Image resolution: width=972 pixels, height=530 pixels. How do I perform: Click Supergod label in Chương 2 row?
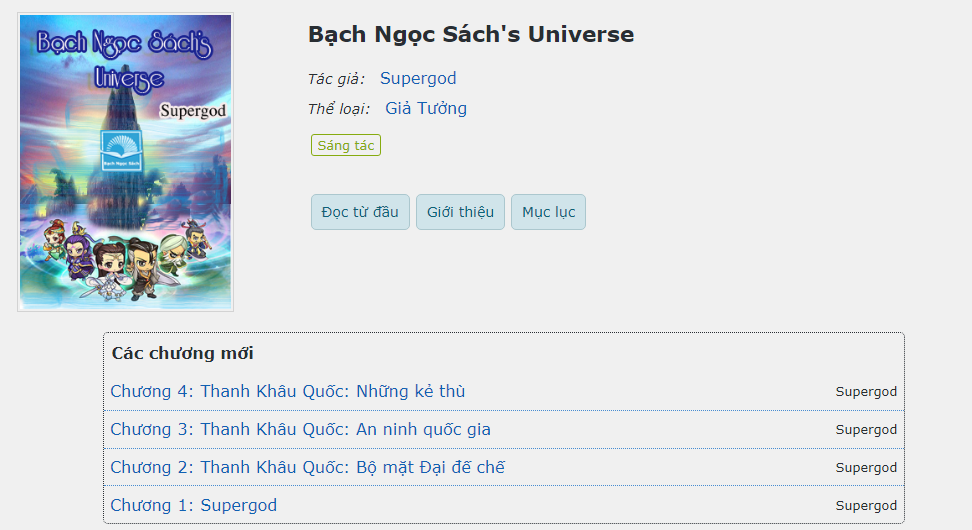866,468
